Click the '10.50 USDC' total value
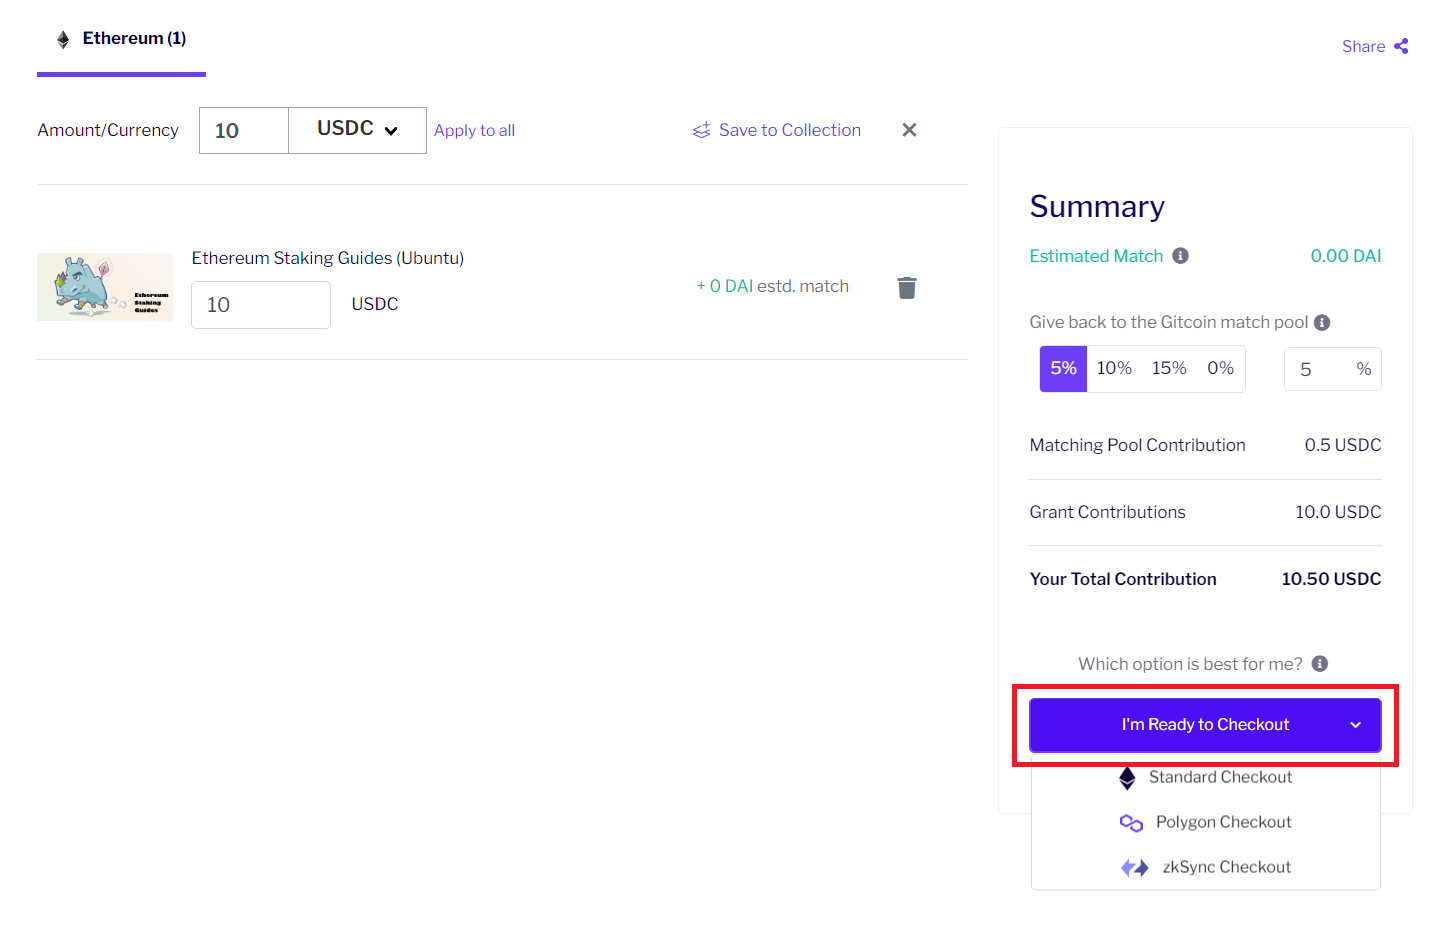This screenshot has height=927, width=1445. pyautogui.click(x=1331, y=579)
